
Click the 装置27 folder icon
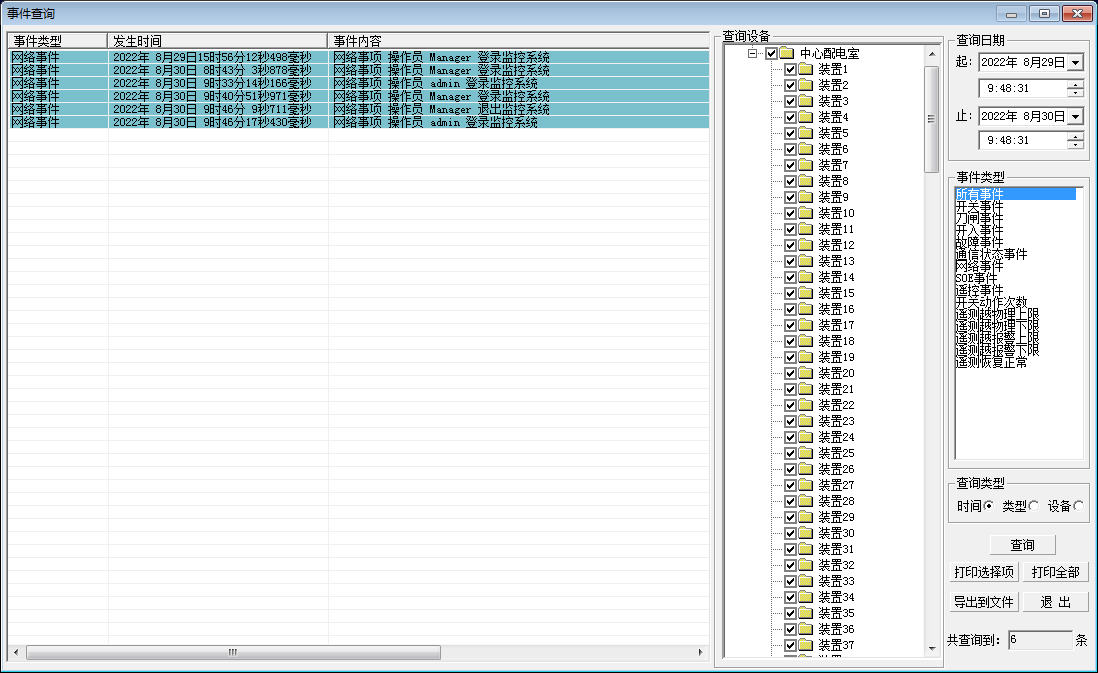tap(805, 485)
